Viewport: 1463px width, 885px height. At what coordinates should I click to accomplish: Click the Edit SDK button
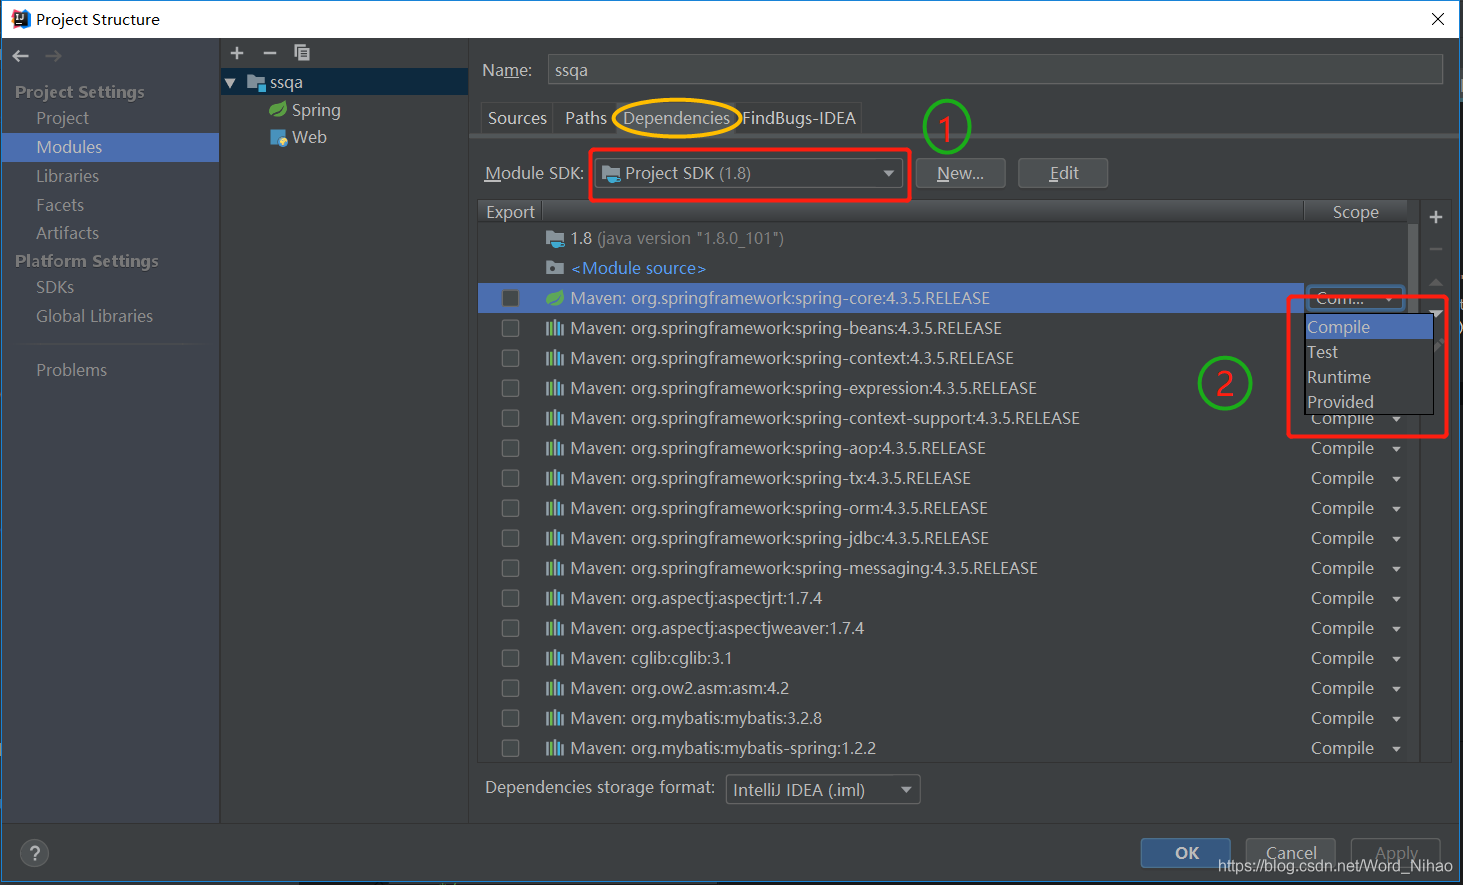(x=1063, y=173)
